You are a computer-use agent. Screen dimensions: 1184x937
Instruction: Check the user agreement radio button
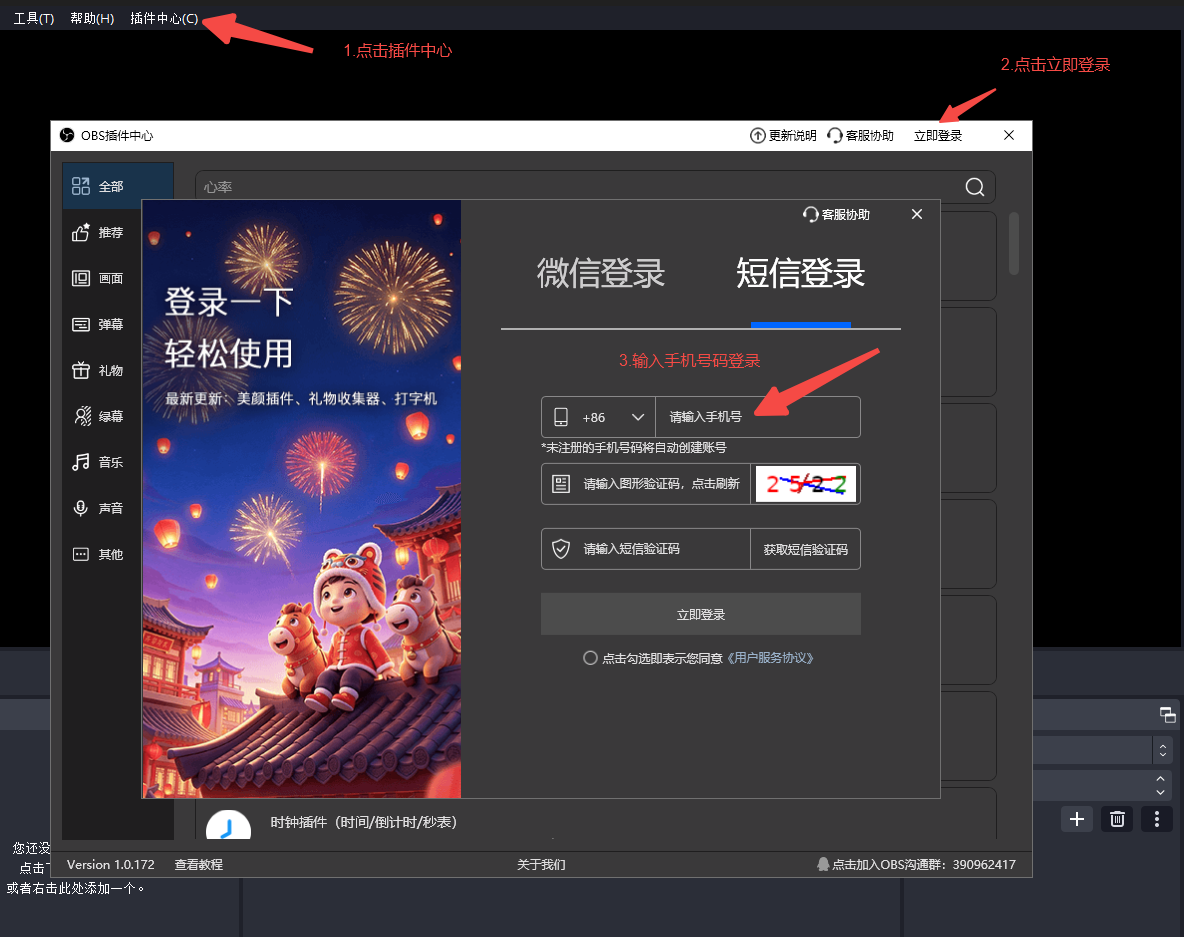click(590, 658)
